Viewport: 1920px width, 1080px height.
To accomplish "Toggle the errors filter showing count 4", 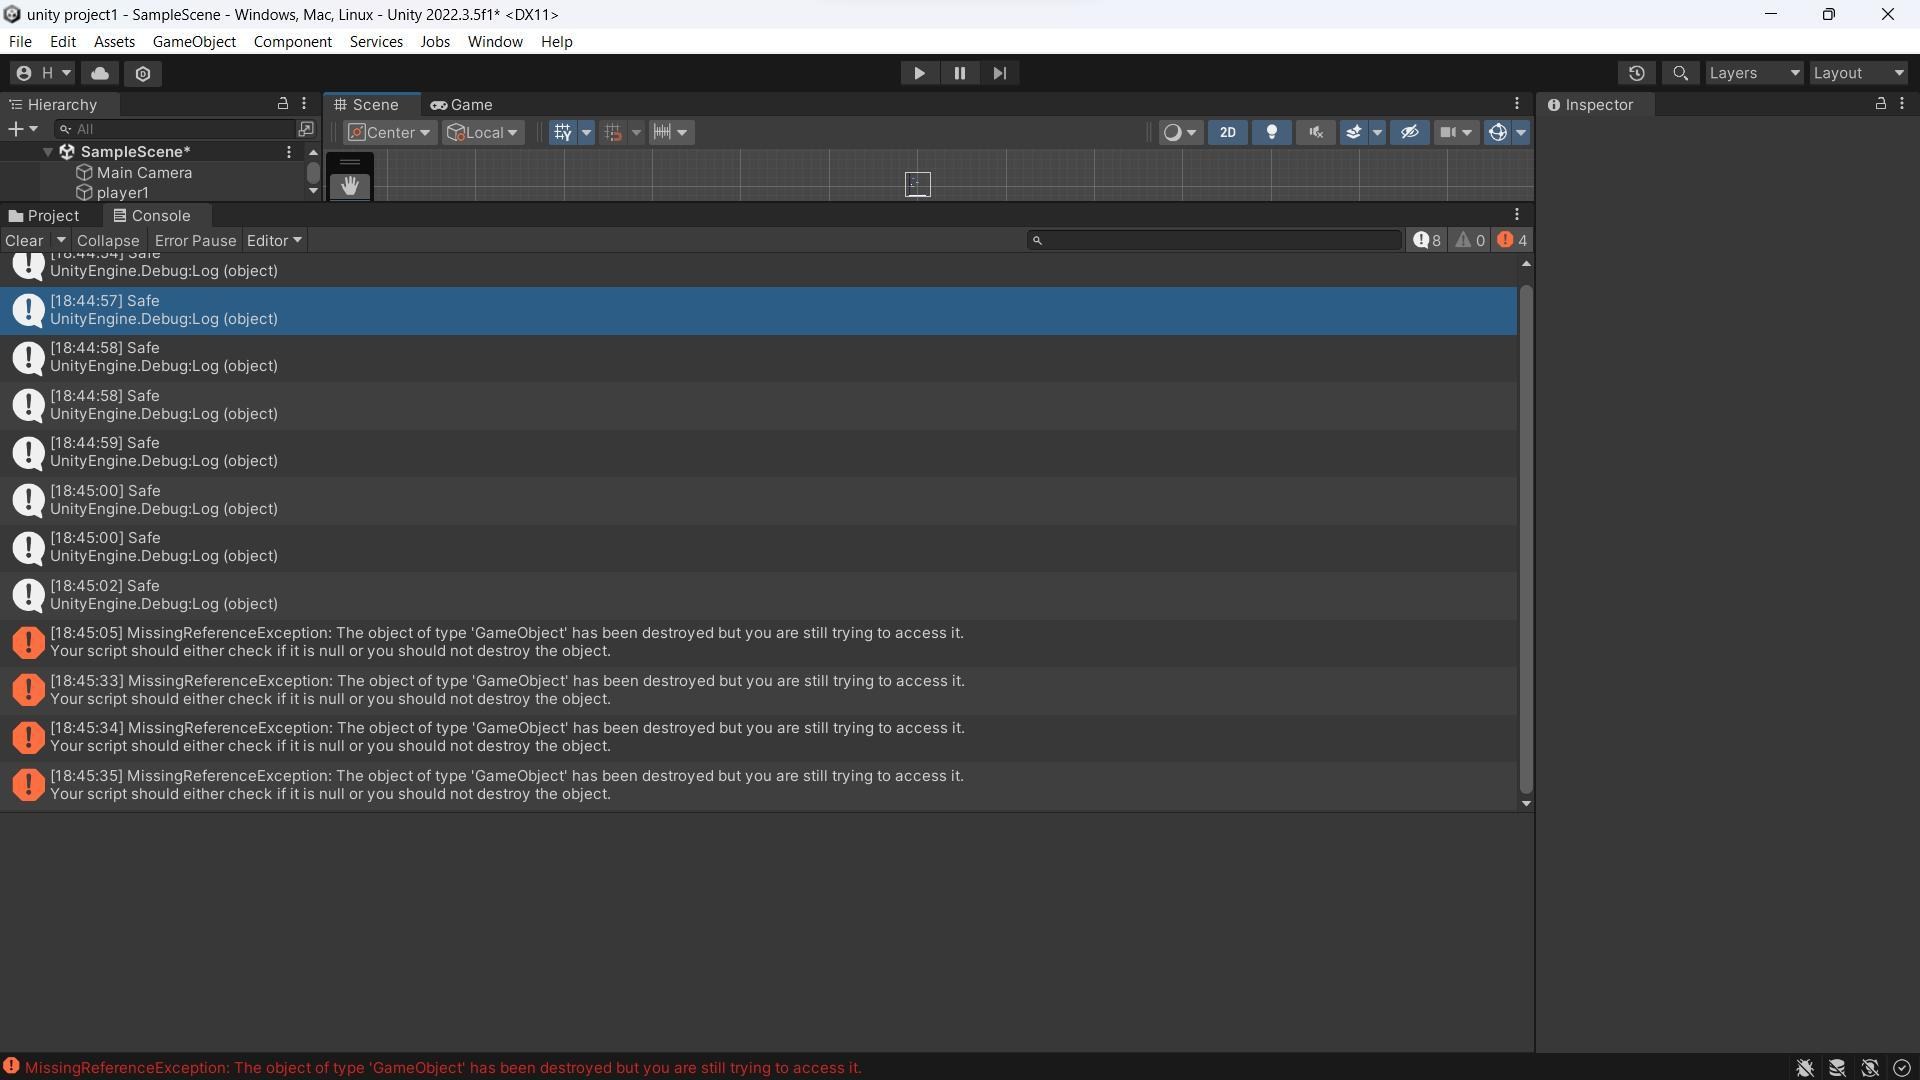I will tap(1511, 240).
